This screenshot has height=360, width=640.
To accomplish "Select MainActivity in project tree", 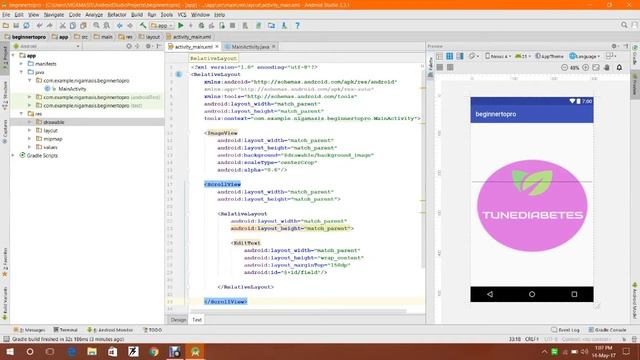I will click(72, 89).
